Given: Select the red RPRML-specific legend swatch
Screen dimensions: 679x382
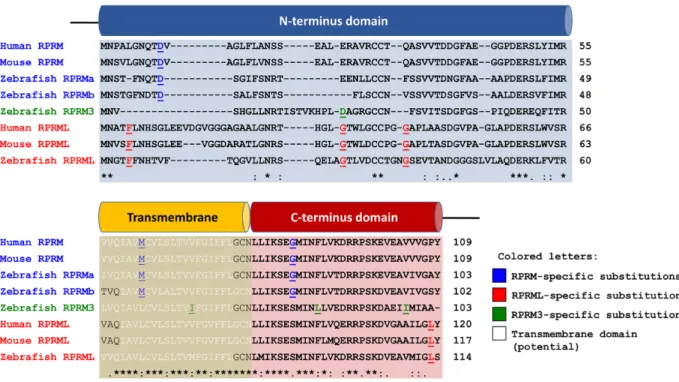Looking at the screenshot, I should (499, 295).
